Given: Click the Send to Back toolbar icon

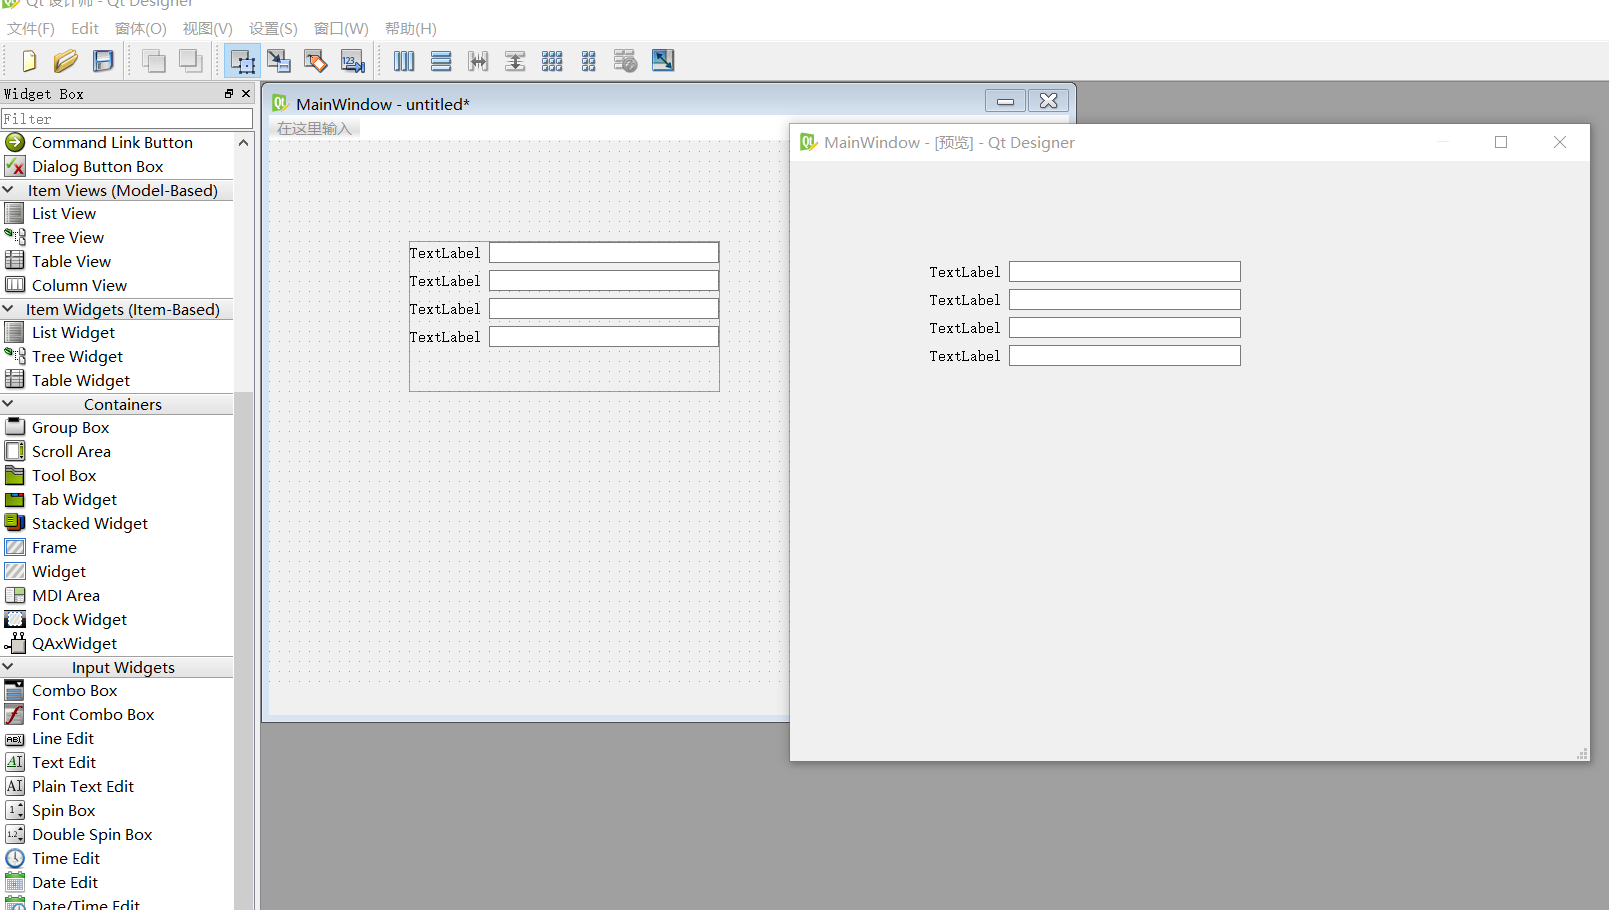Looking at the screenshot, I should click(153, 61).
